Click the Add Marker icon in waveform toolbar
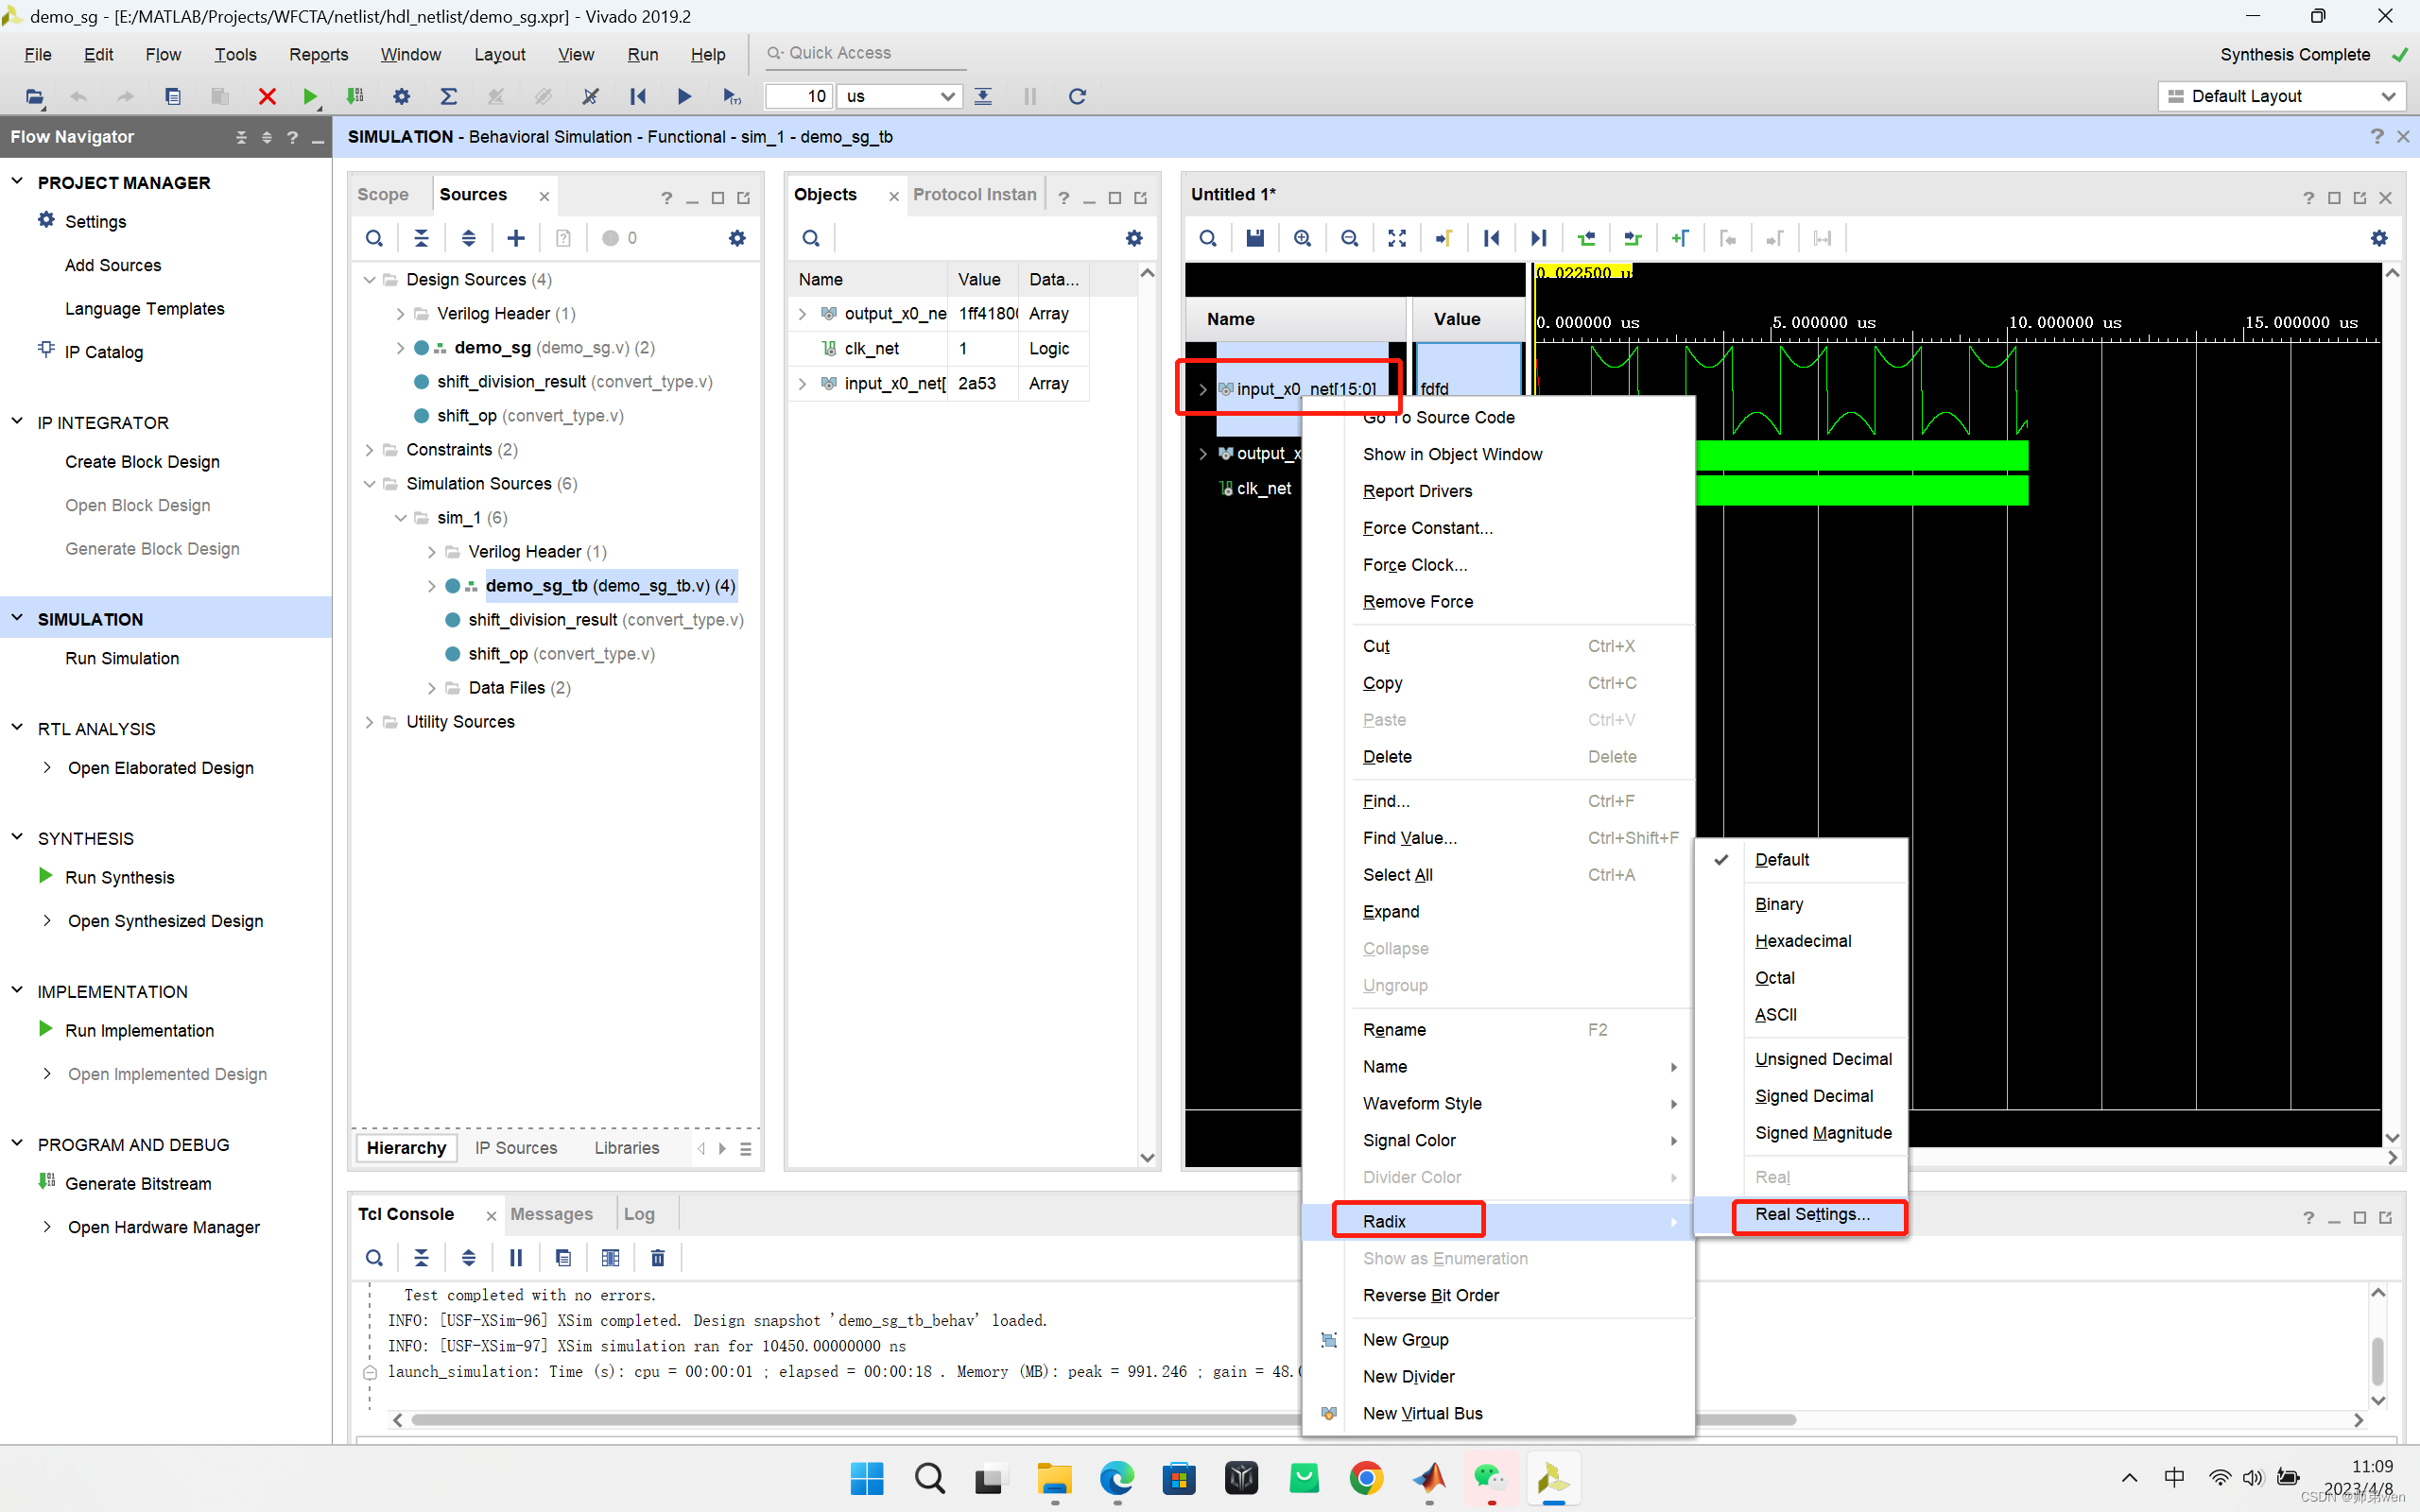The height and width of the screenshot is (1512, 2420). coord(1680,238)
